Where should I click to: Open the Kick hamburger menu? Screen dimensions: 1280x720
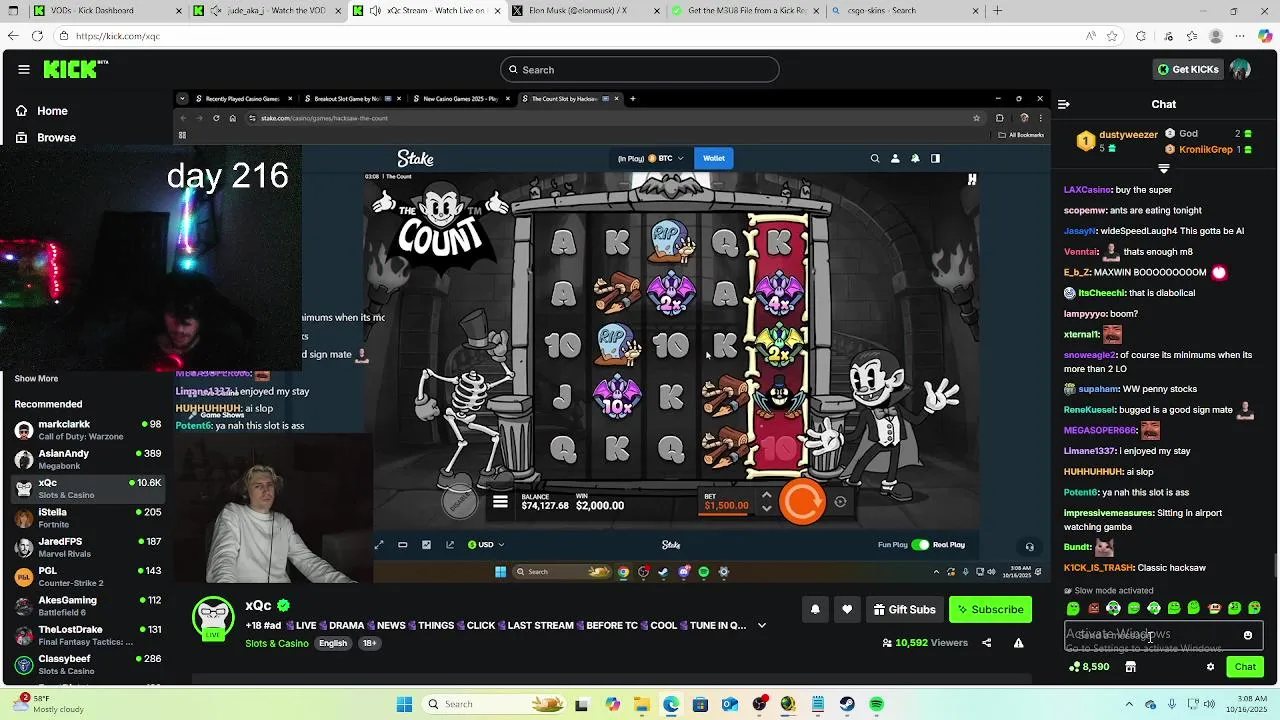point(24,69)
